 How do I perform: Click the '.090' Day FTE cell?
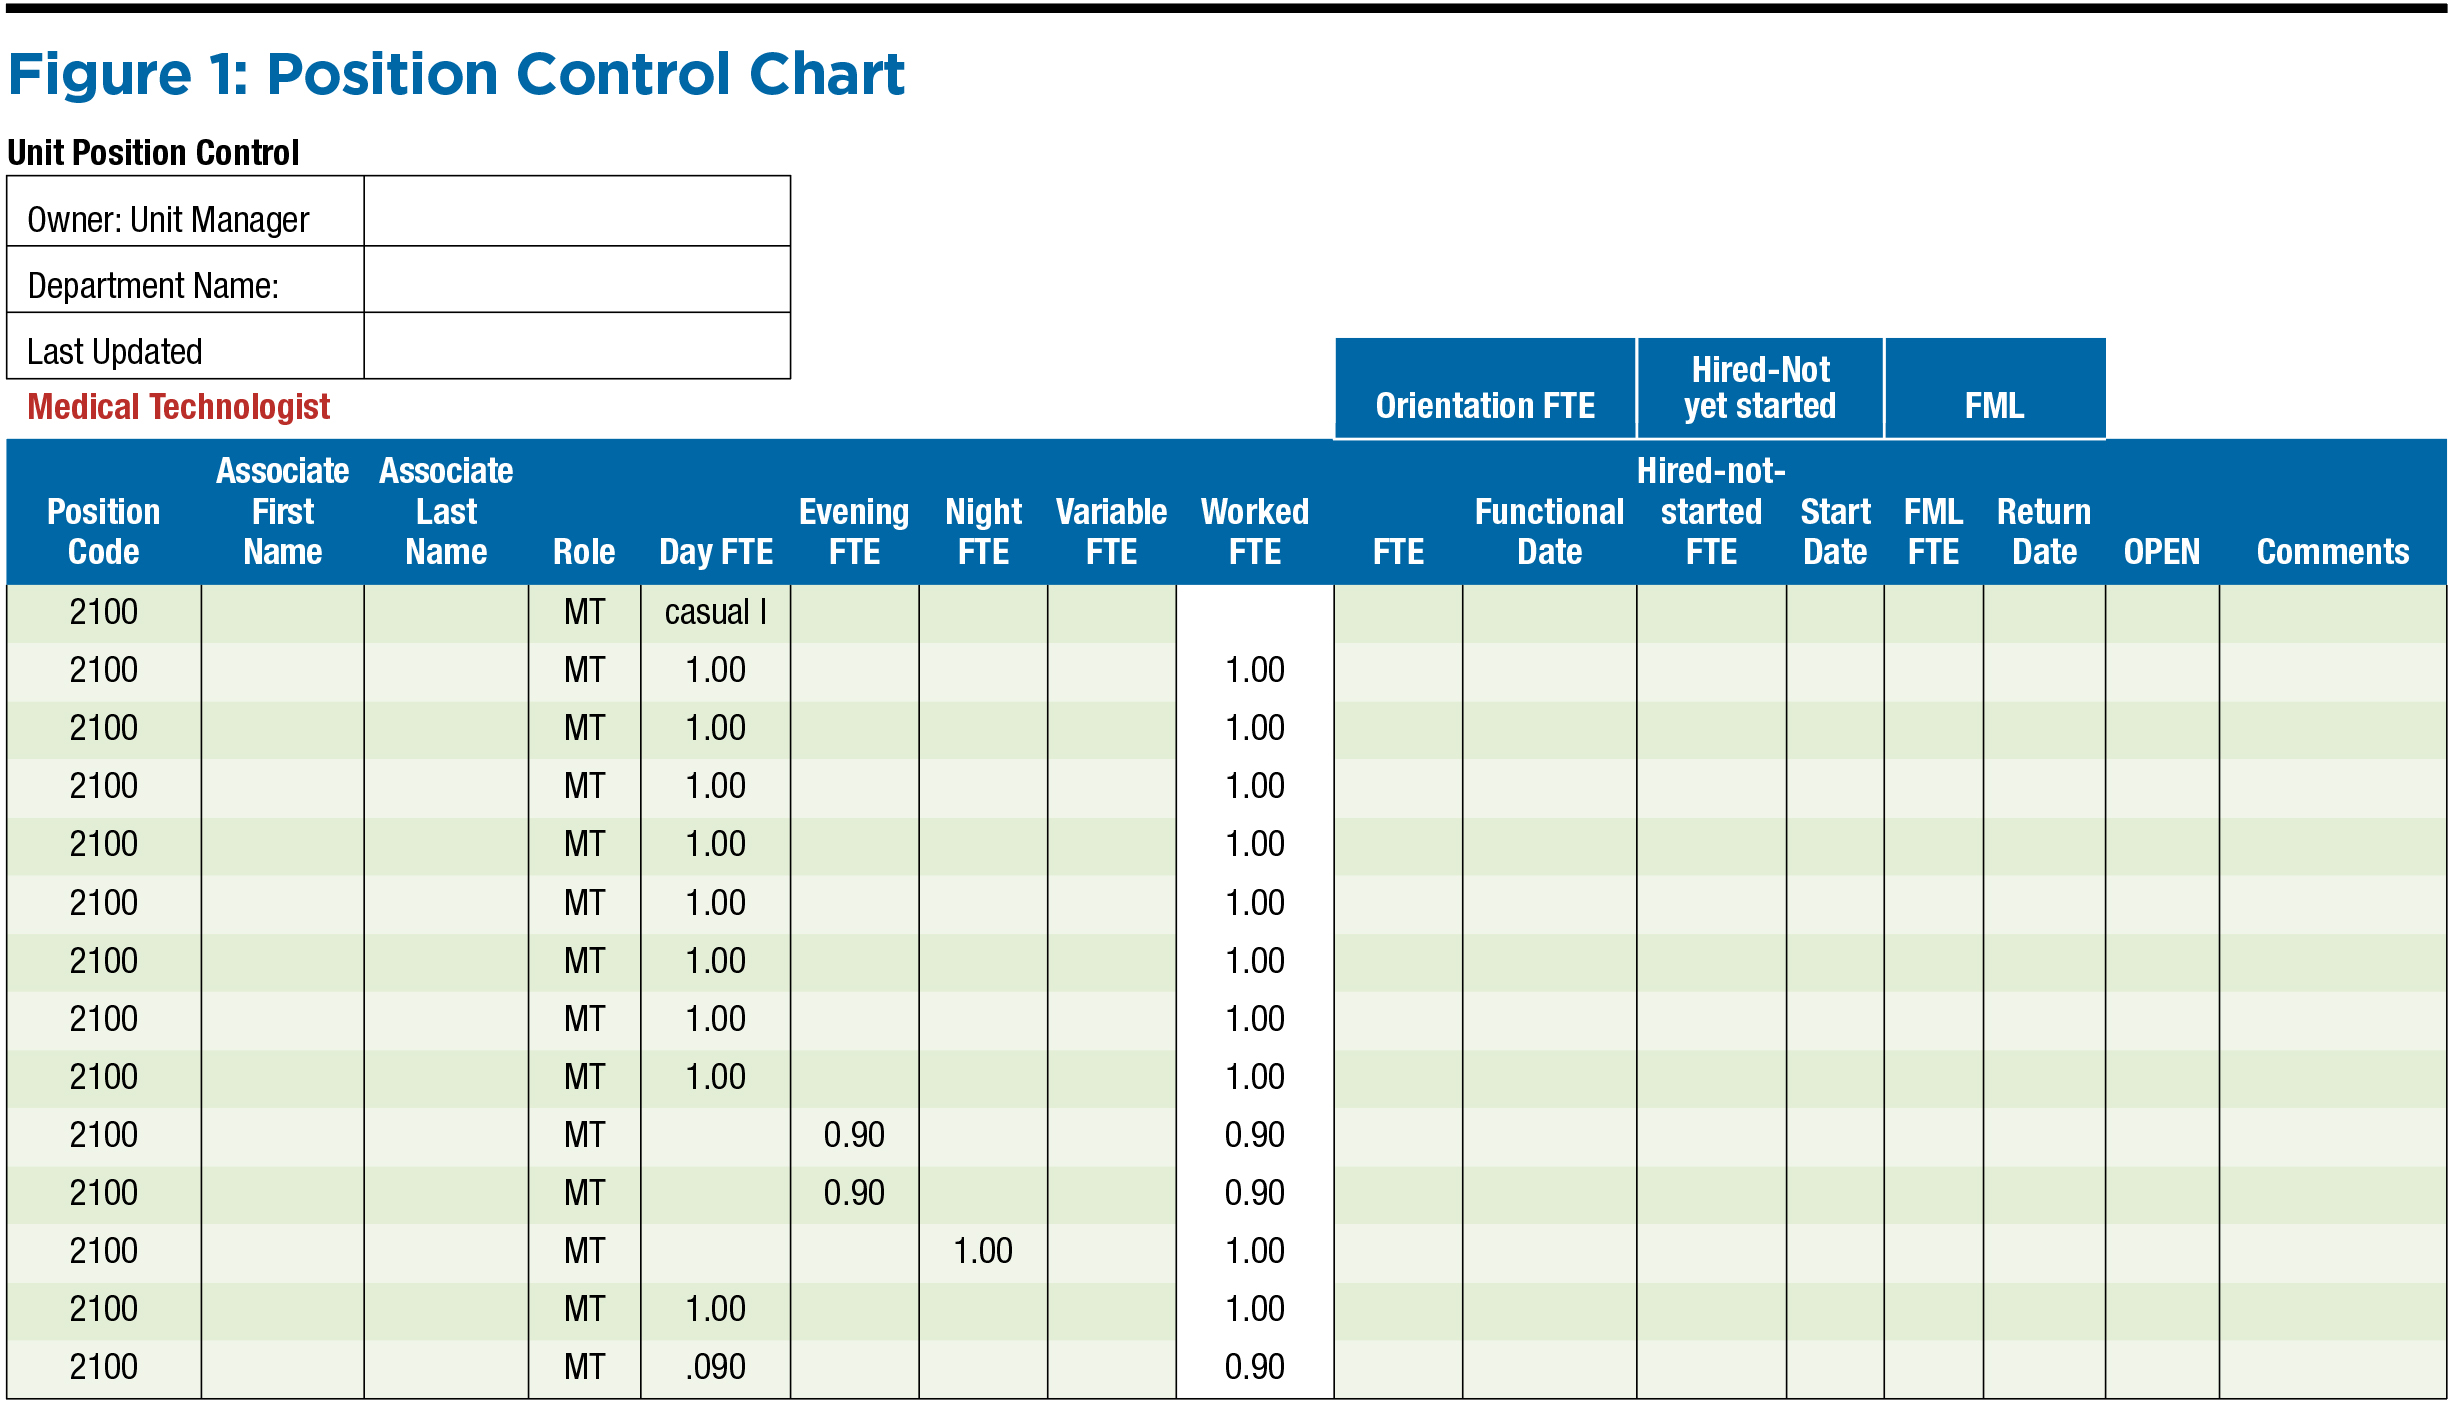pyautogui.click(x=716, y=1367)
